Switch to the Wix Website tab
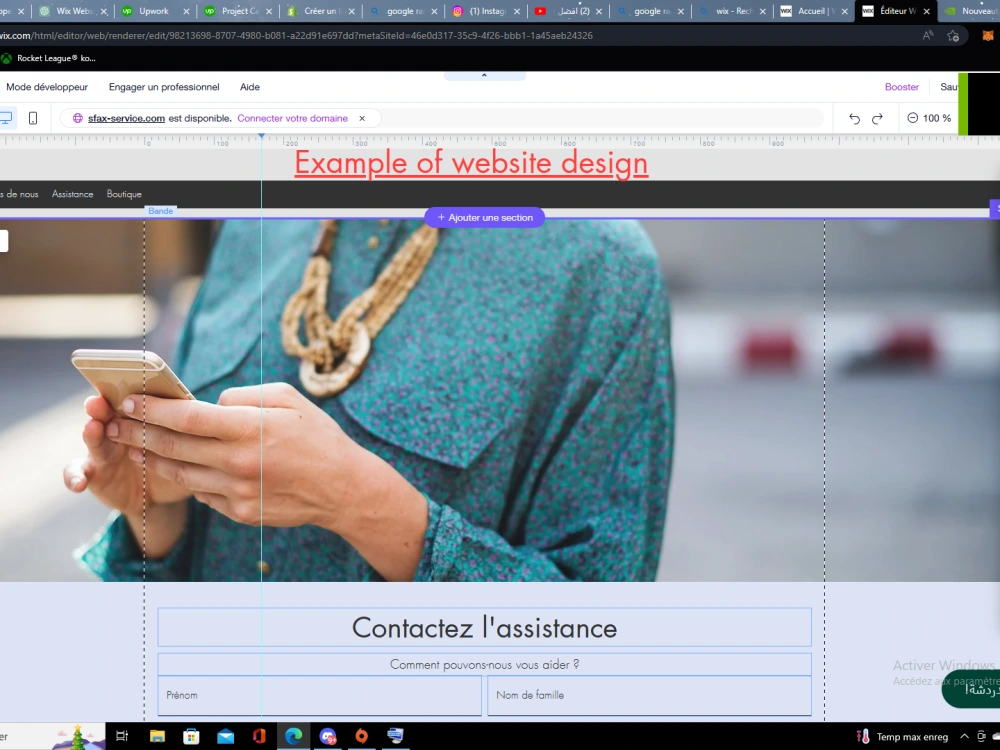Viewport: 1000px width, 750px height. click(73, 11)
